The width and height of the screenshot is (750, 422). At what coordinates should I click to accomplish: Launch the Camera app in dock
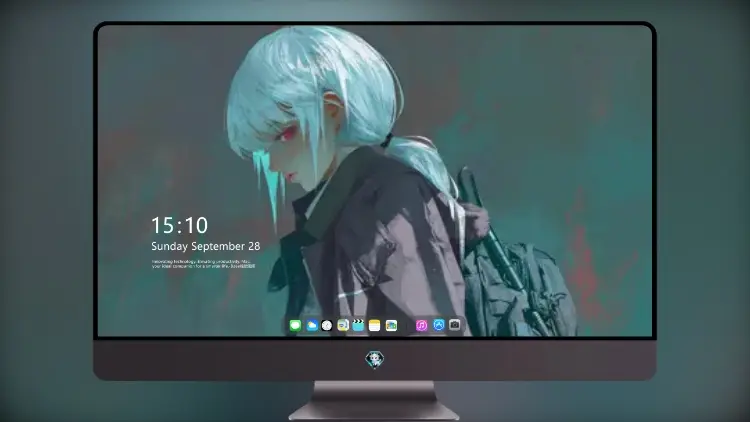tap(455, 325)
